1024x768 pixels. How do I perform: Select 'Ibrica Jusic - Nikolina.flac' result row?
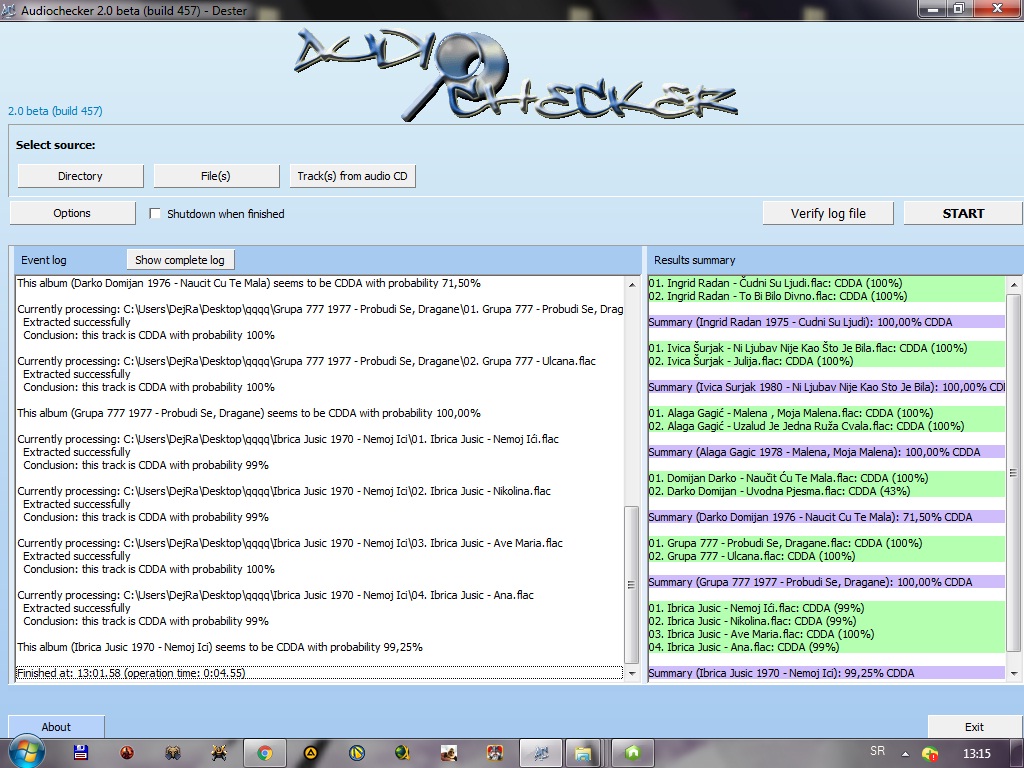(827, 621)
